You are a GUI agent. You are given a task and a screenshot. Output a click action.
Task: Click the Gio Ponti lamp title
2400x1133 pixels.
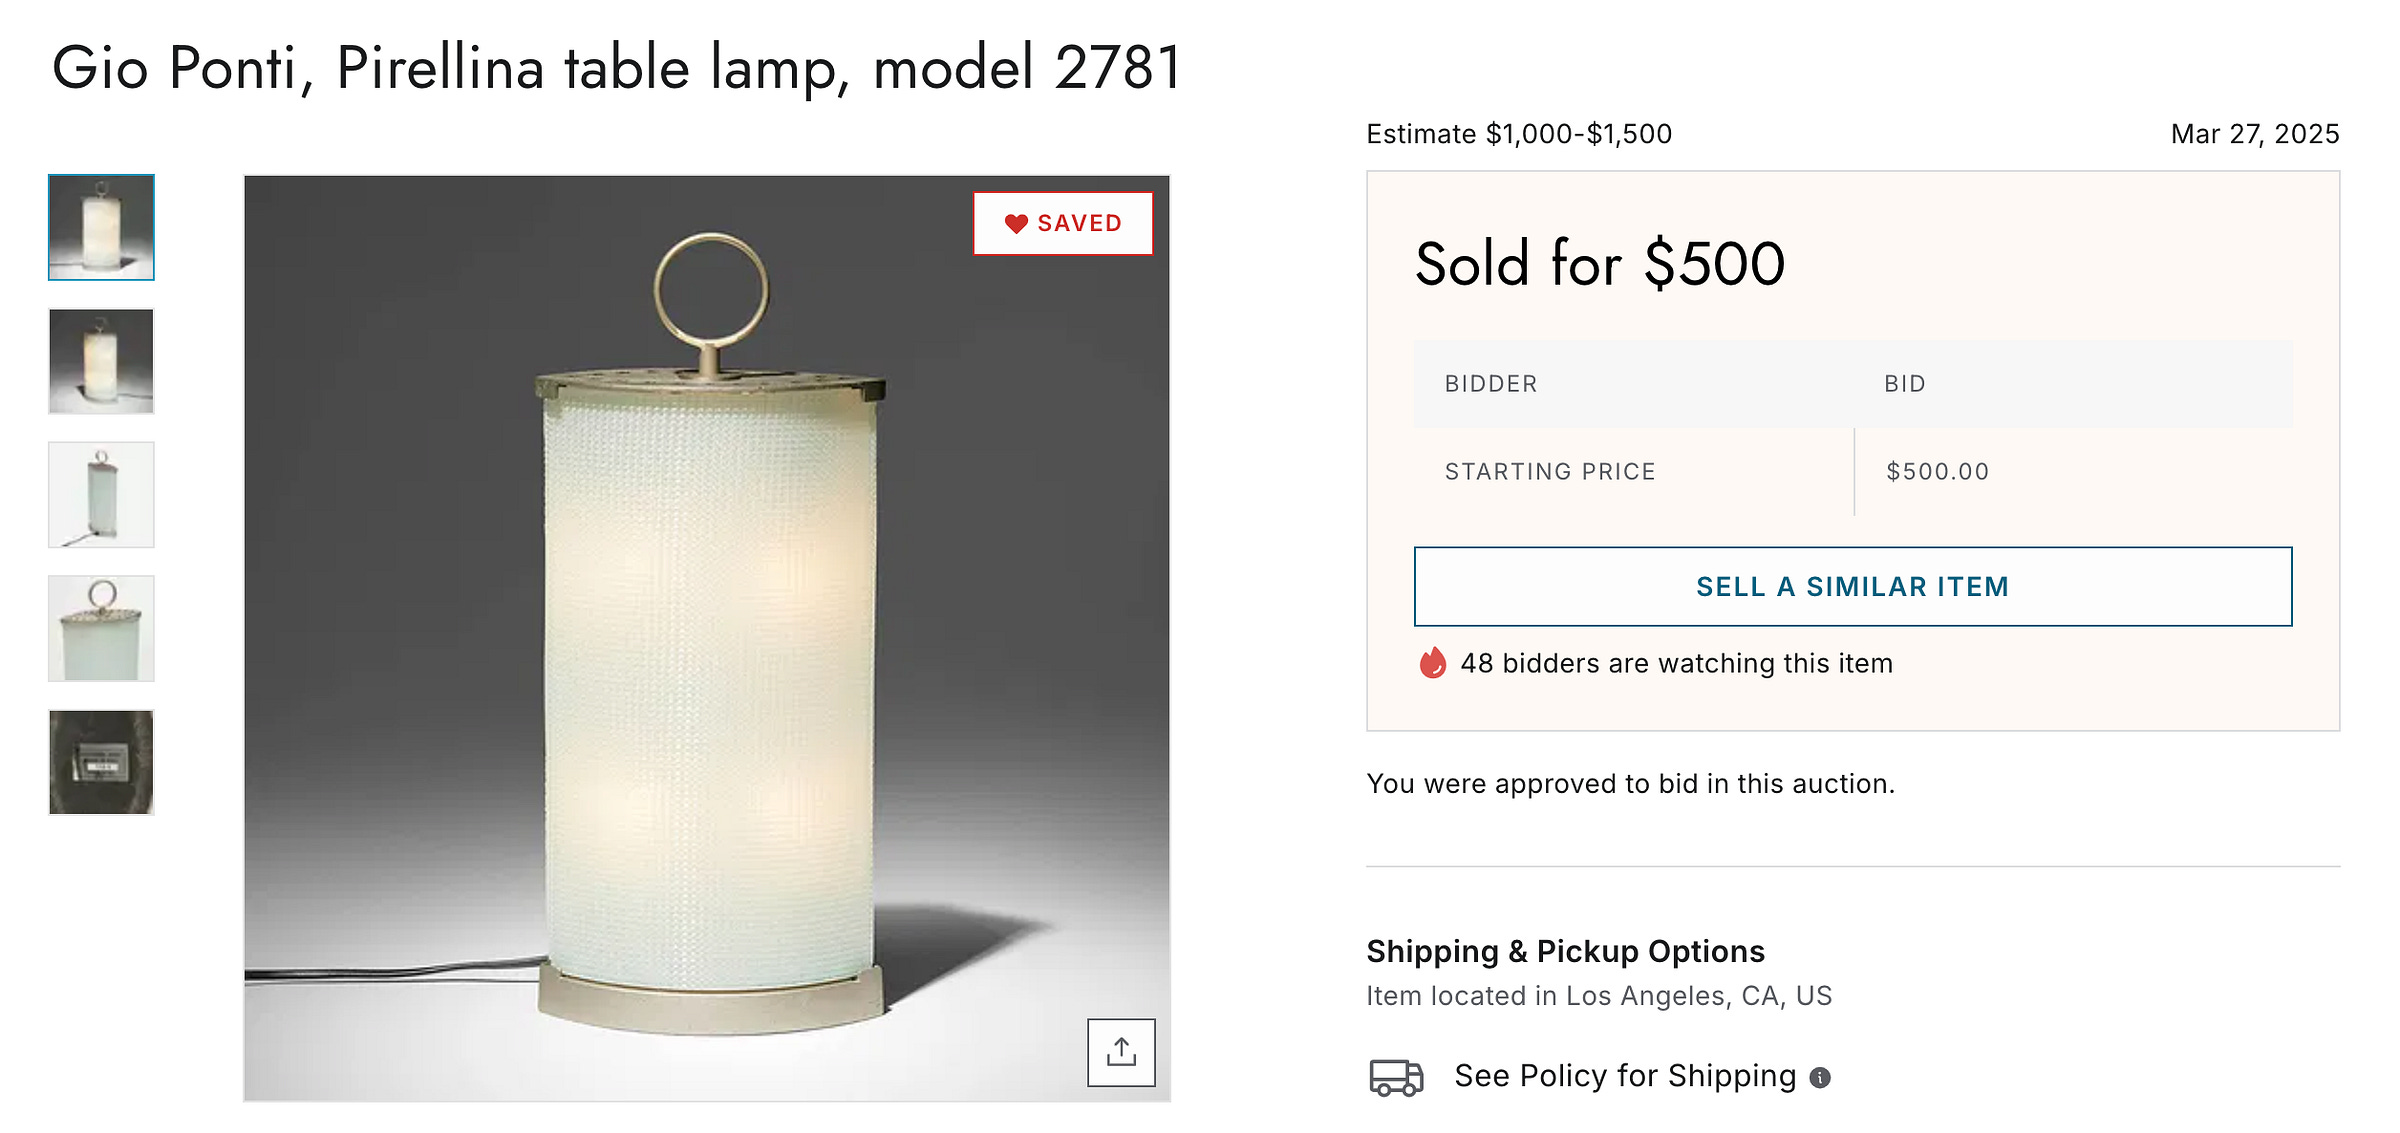pyautogui.click(x=617, y=68)
